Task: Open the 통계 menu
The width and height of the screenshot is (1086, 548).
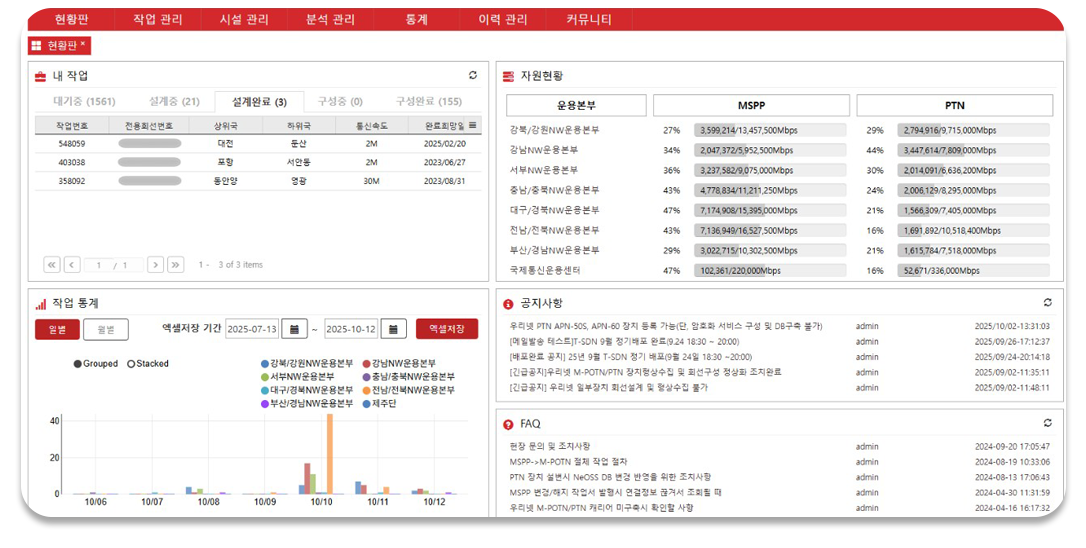Action: pyautogui.click(x=416, y=19)
